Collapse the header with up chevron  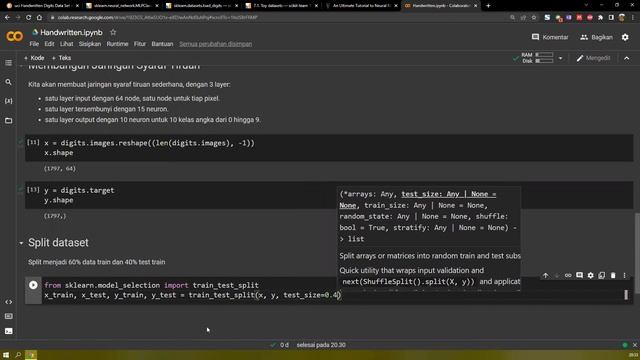coord(627,58)
